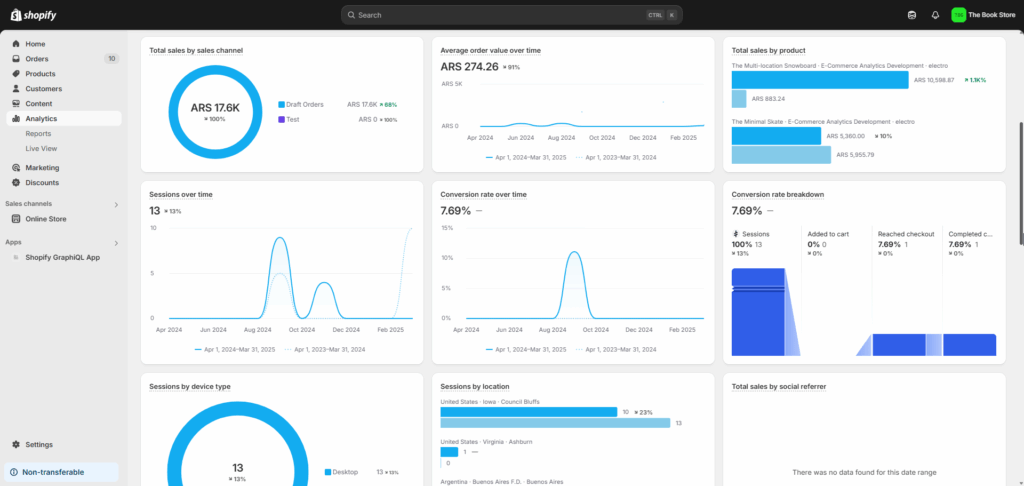1024x486 pixels.
Task: Click the Council Bluffs sessions bar showing 10
Action: 528,412
